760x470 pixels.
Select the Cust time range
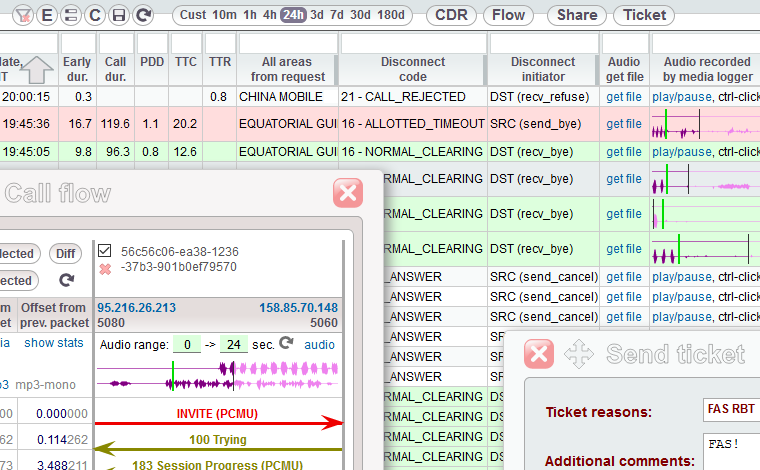pos(193,15)
